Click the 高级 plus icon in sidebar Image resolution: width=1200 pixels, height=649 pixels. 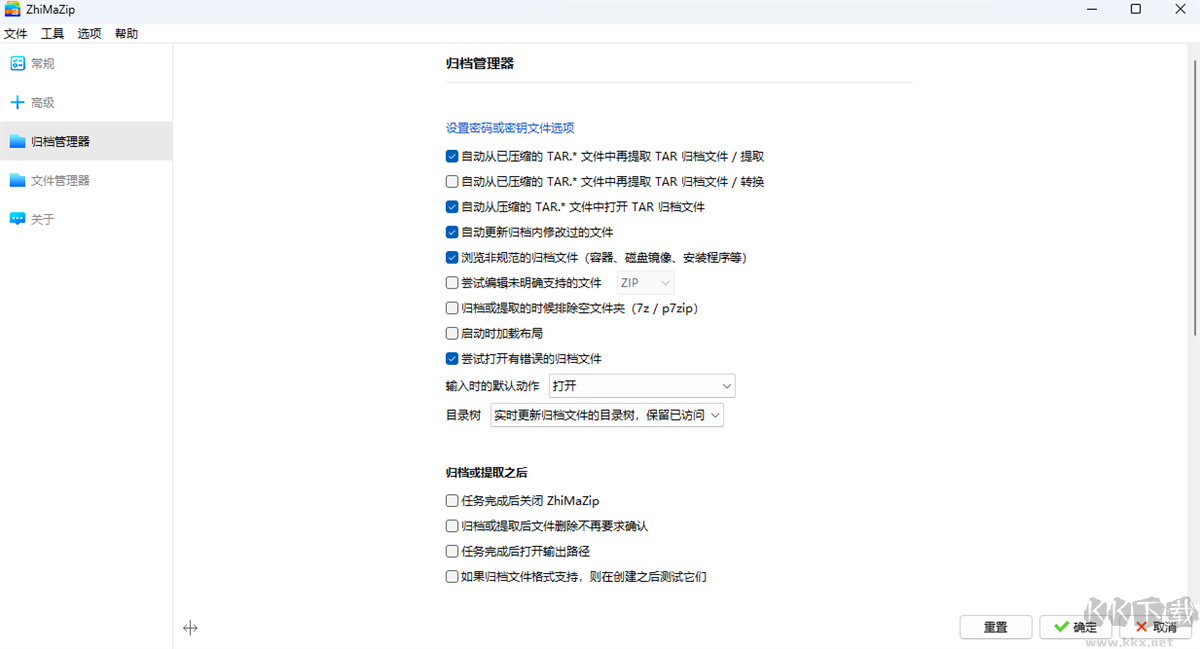point(17,102)
